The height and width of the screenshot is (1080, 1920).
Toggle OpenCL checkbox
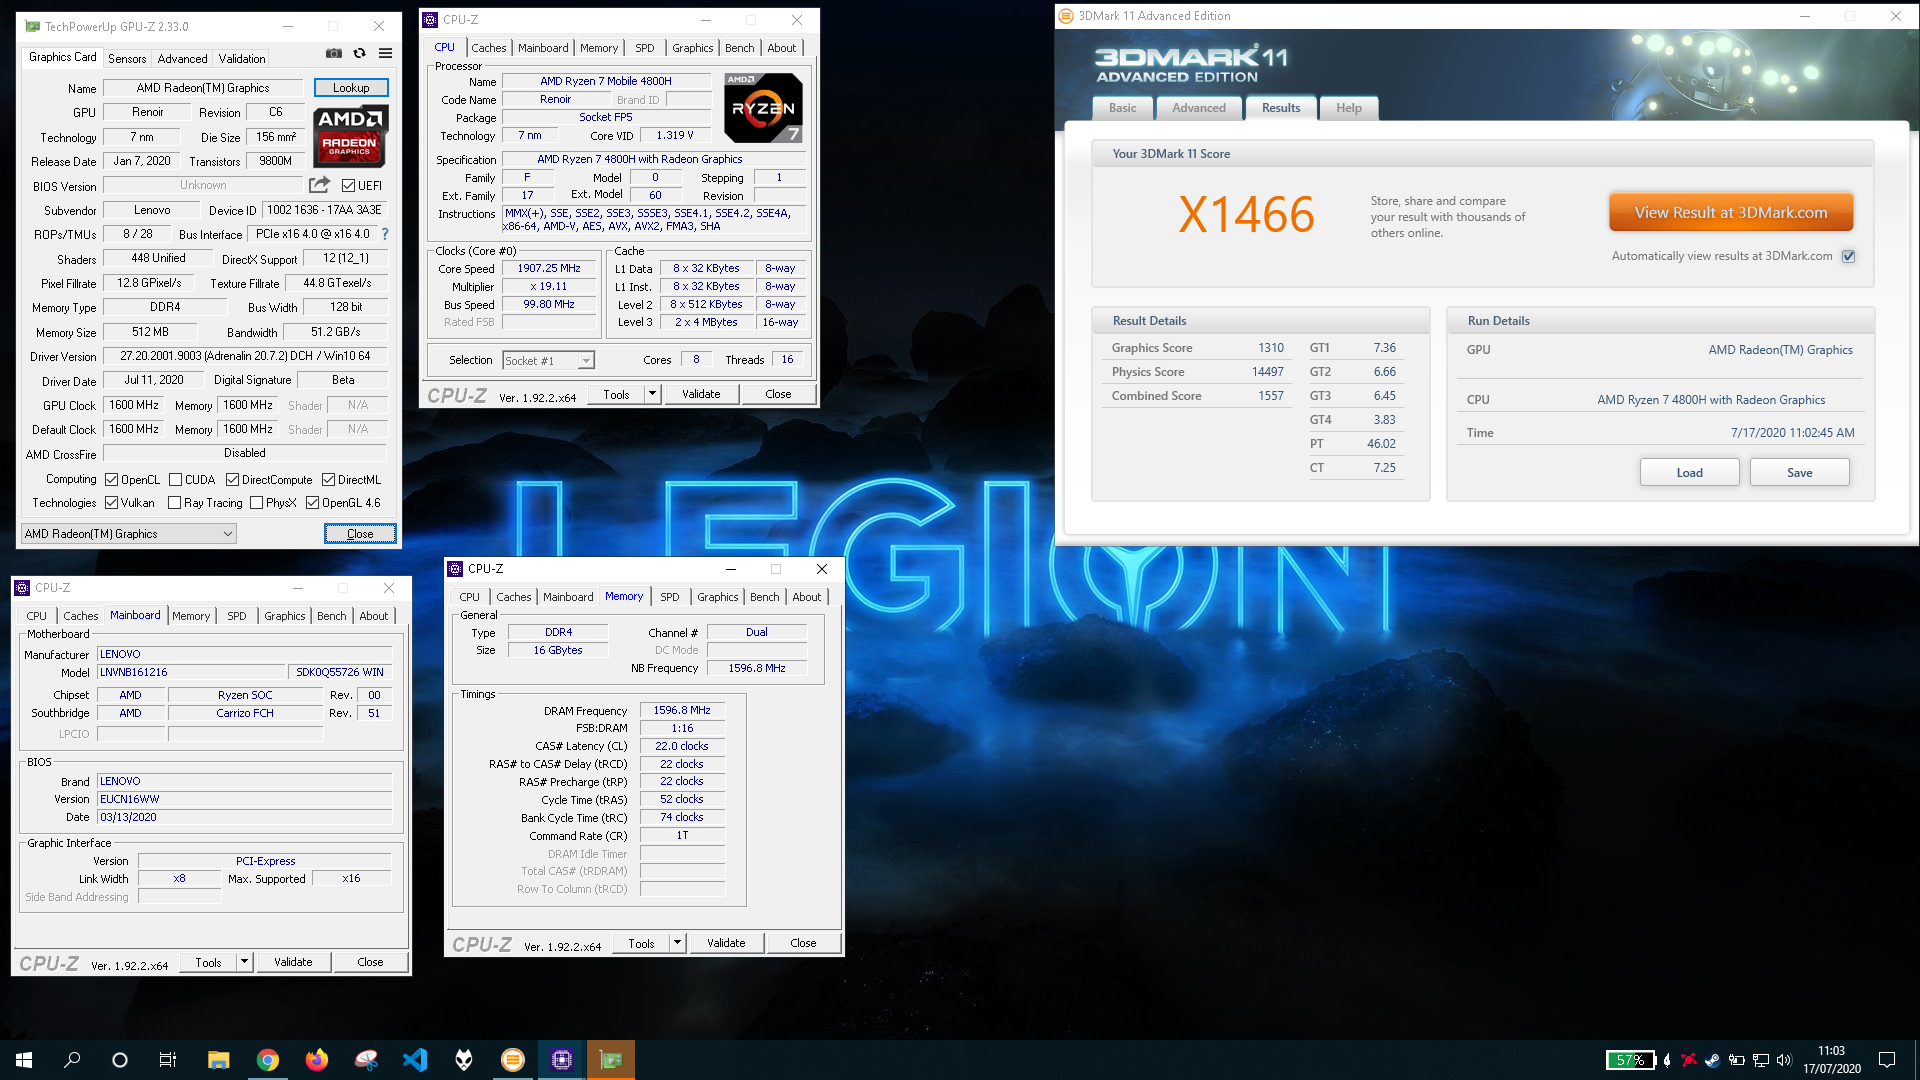pyautogui.click(x=112, y=480)
